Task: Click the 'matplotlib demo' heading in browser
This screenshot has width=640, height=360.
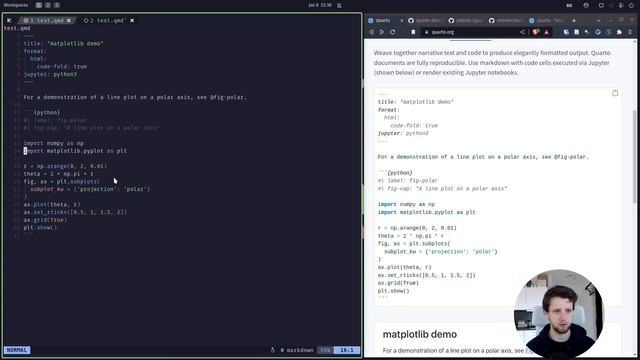Action: (420, 334)
